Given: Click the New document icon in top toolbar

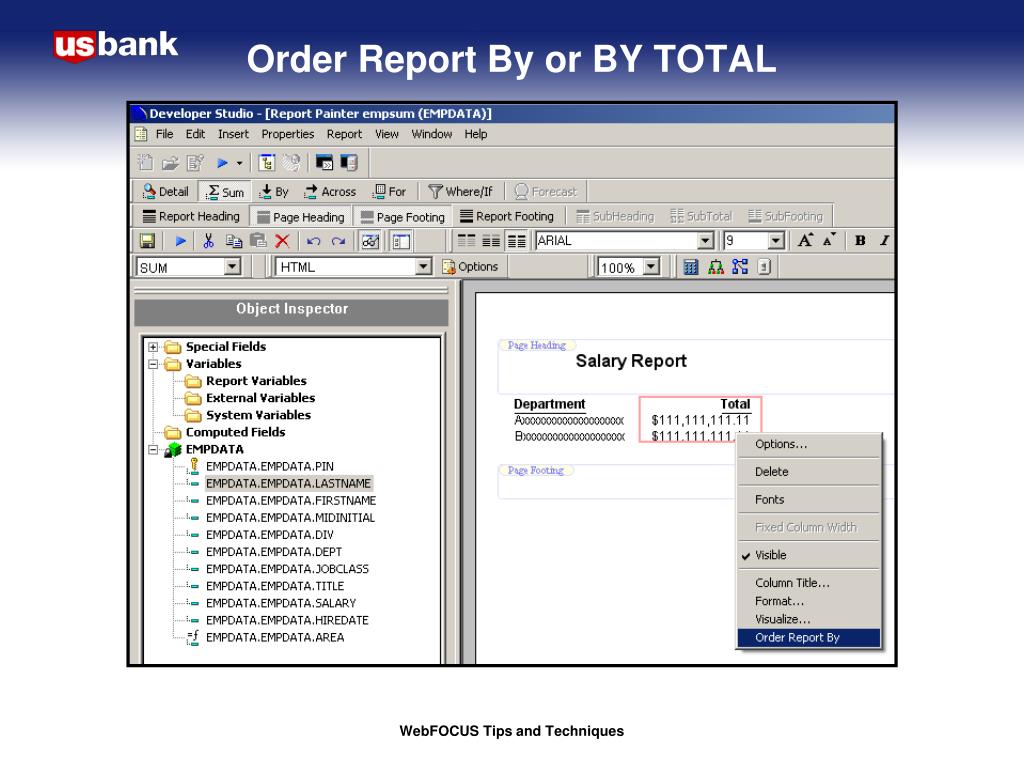Looking at the screenshot, I should point(145,163).
